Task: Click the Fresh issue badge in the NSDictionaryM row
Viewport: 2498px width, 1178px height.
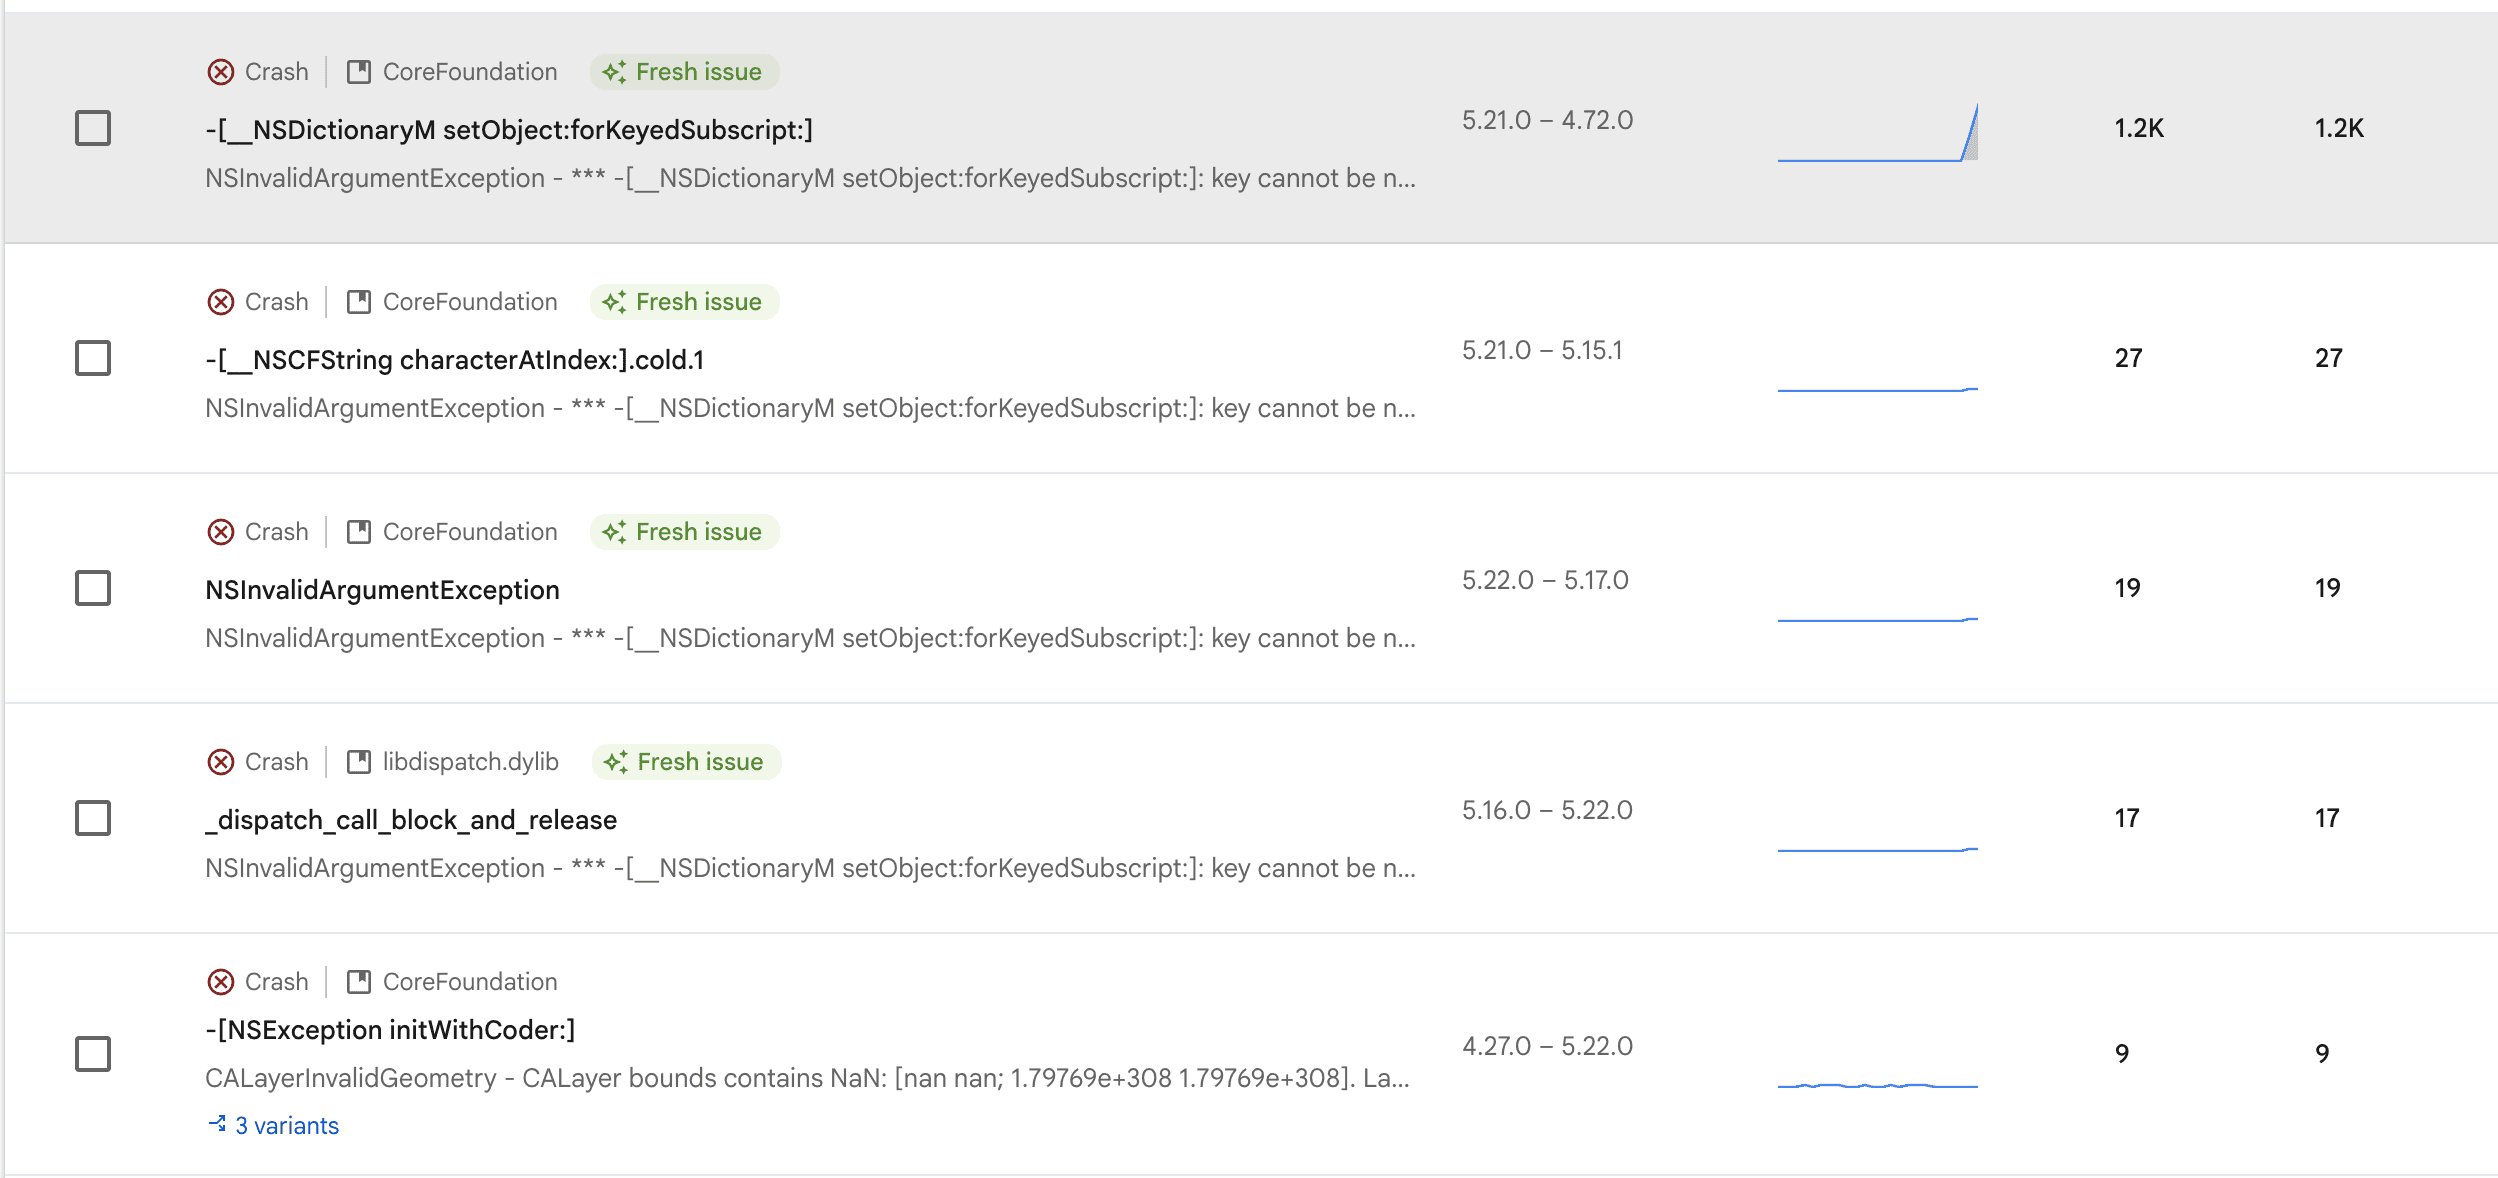Action: coord(684,72)
